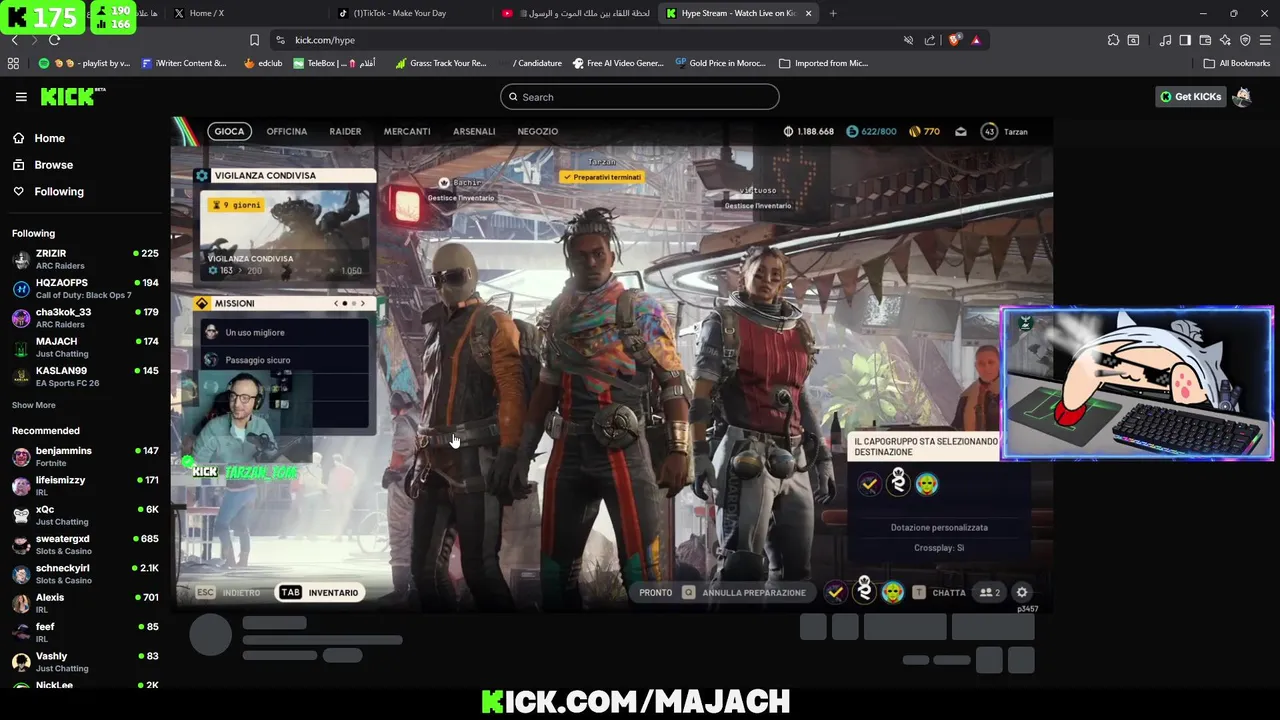
Task: Click the INVENTARIO button in game
Action: (x=320, y=592)
